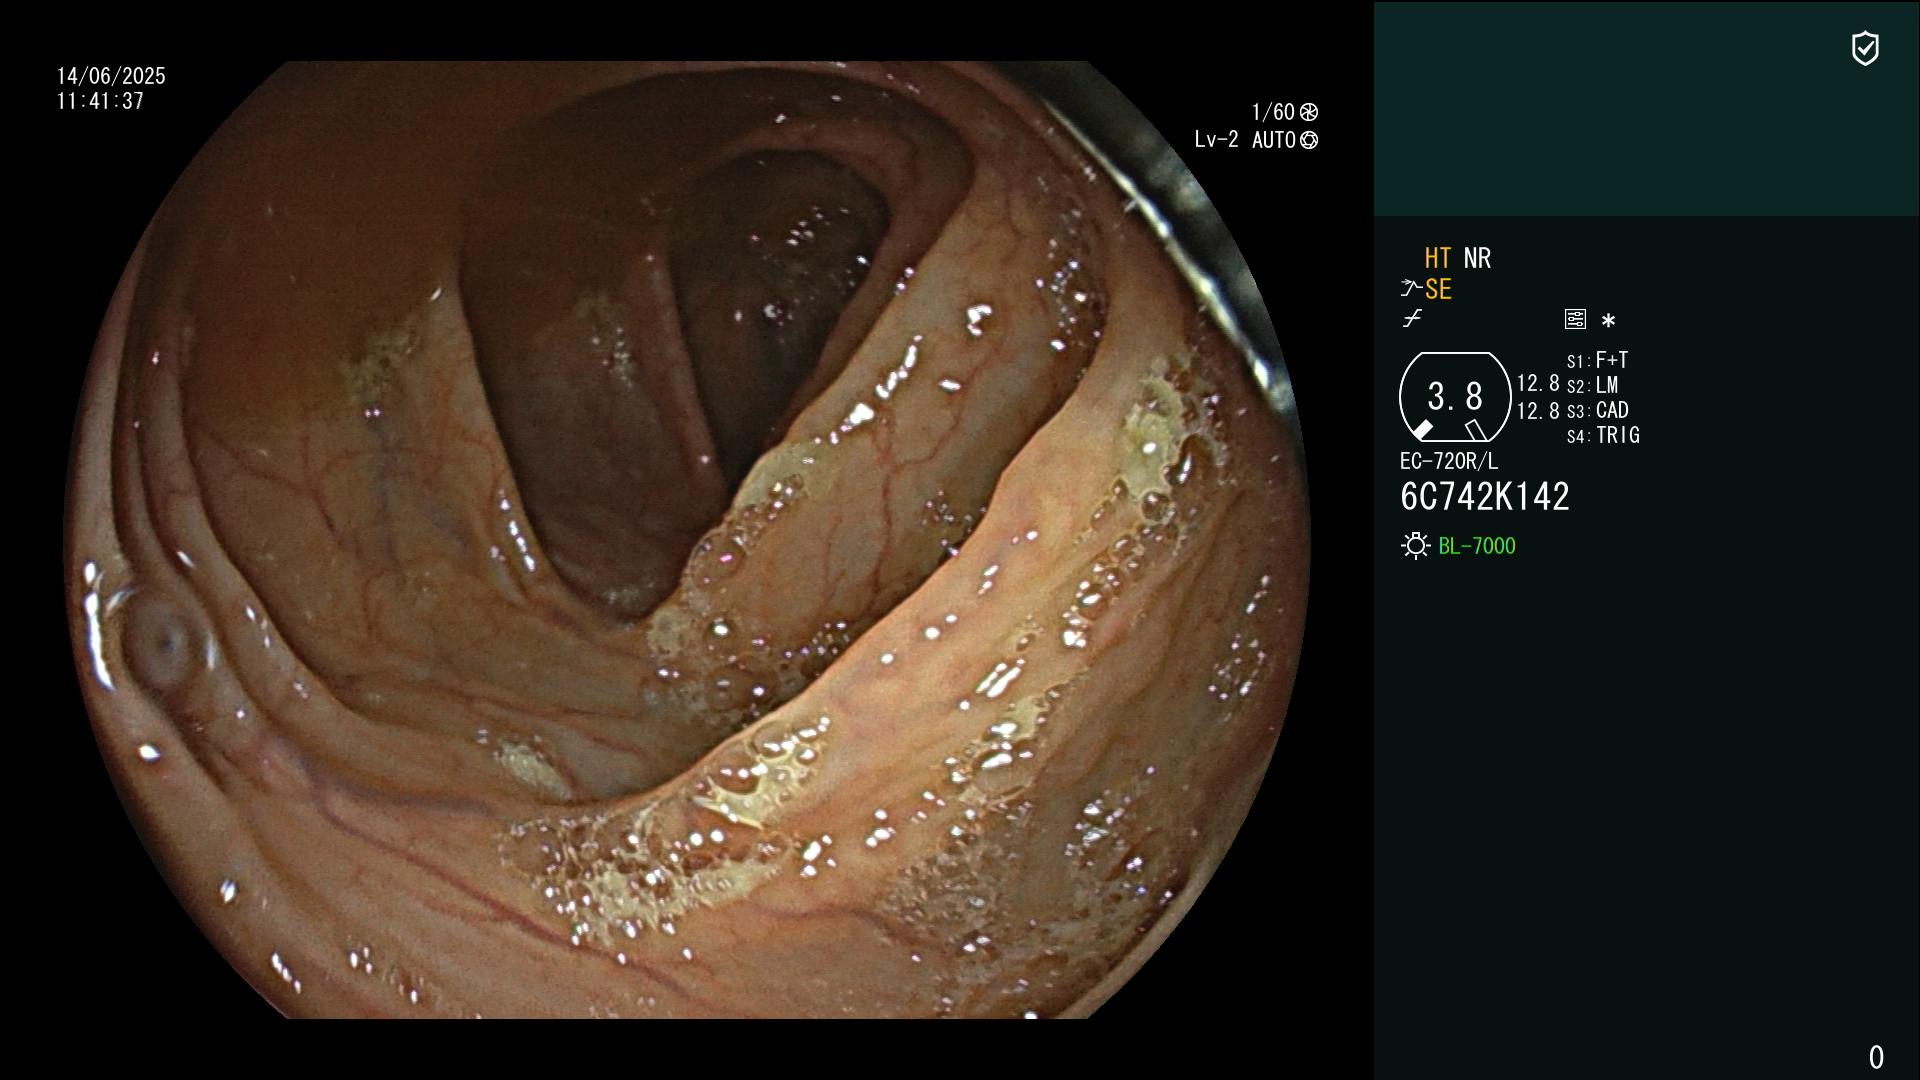Click the Lv-2 AUTO brightness level
The width and height of the screenshot is (1920, 1080).
pyautogui.click(x=1245, y=140)
